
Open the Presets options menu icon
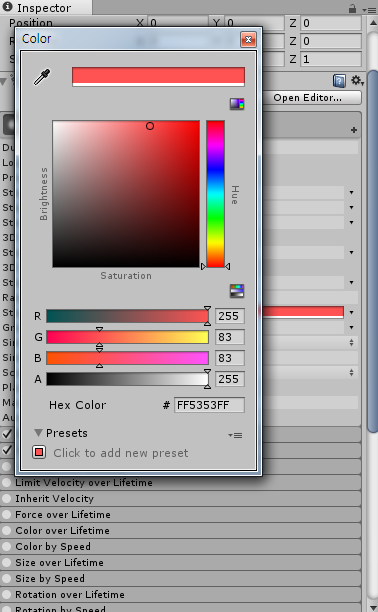(x=235, y=435)
